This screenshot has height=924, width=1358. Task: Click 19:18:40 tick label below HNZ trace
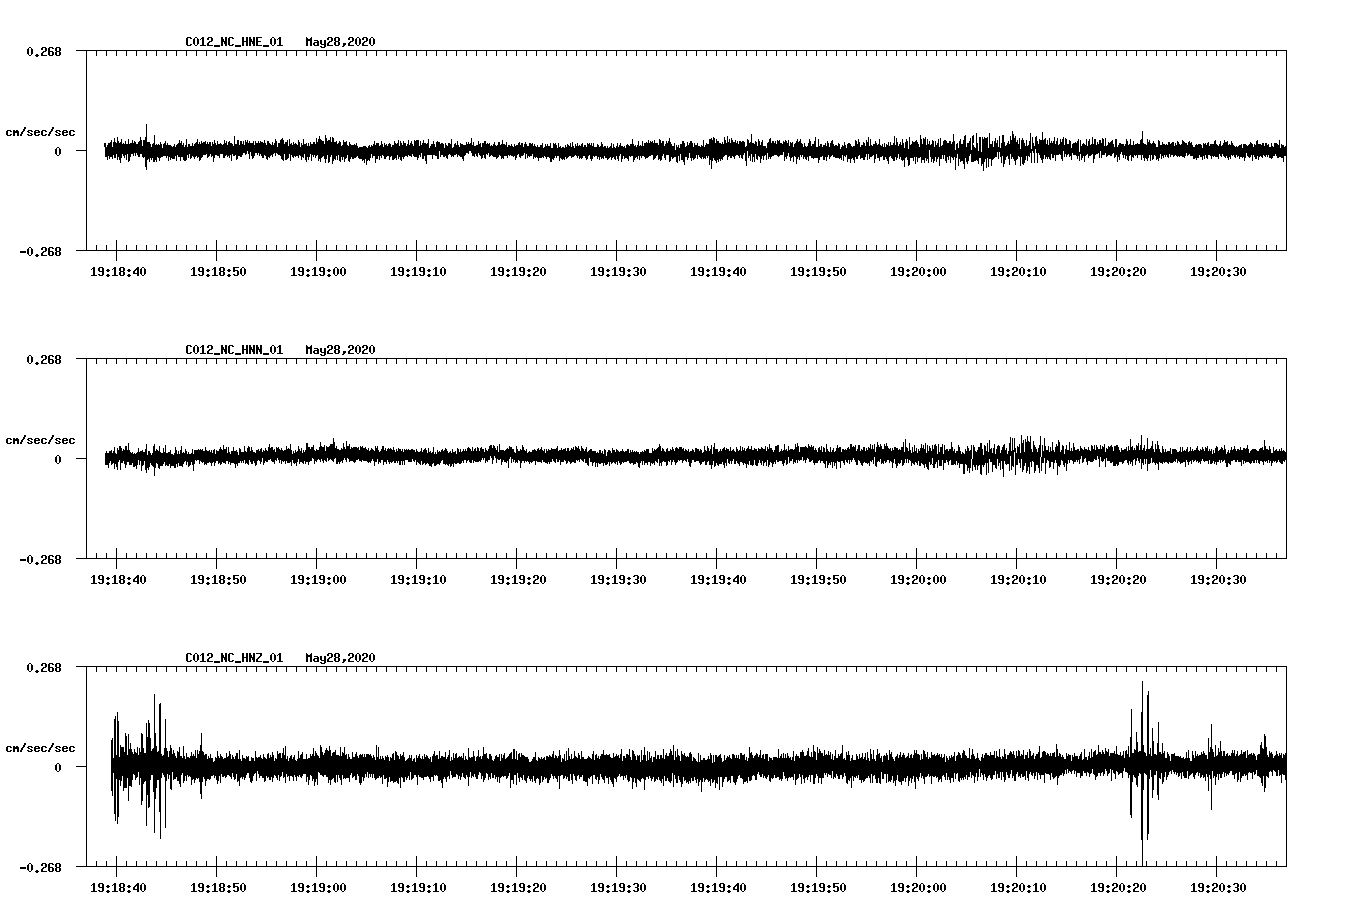pyautogui.click(x=118, y=887)
